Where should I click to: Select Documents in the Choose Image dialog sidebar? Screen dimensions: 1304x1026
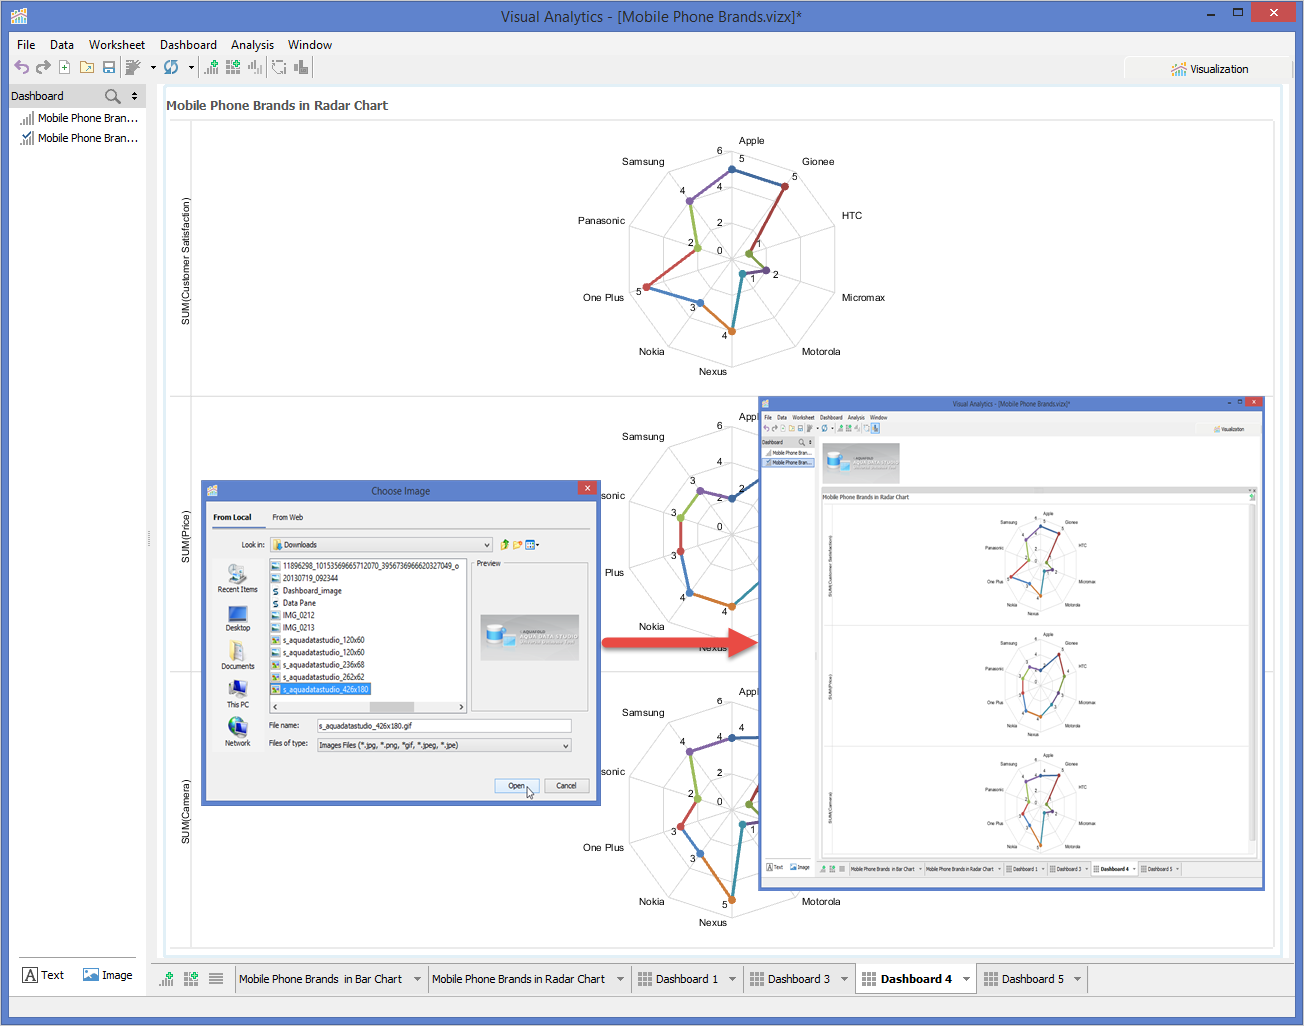point(238,656)
